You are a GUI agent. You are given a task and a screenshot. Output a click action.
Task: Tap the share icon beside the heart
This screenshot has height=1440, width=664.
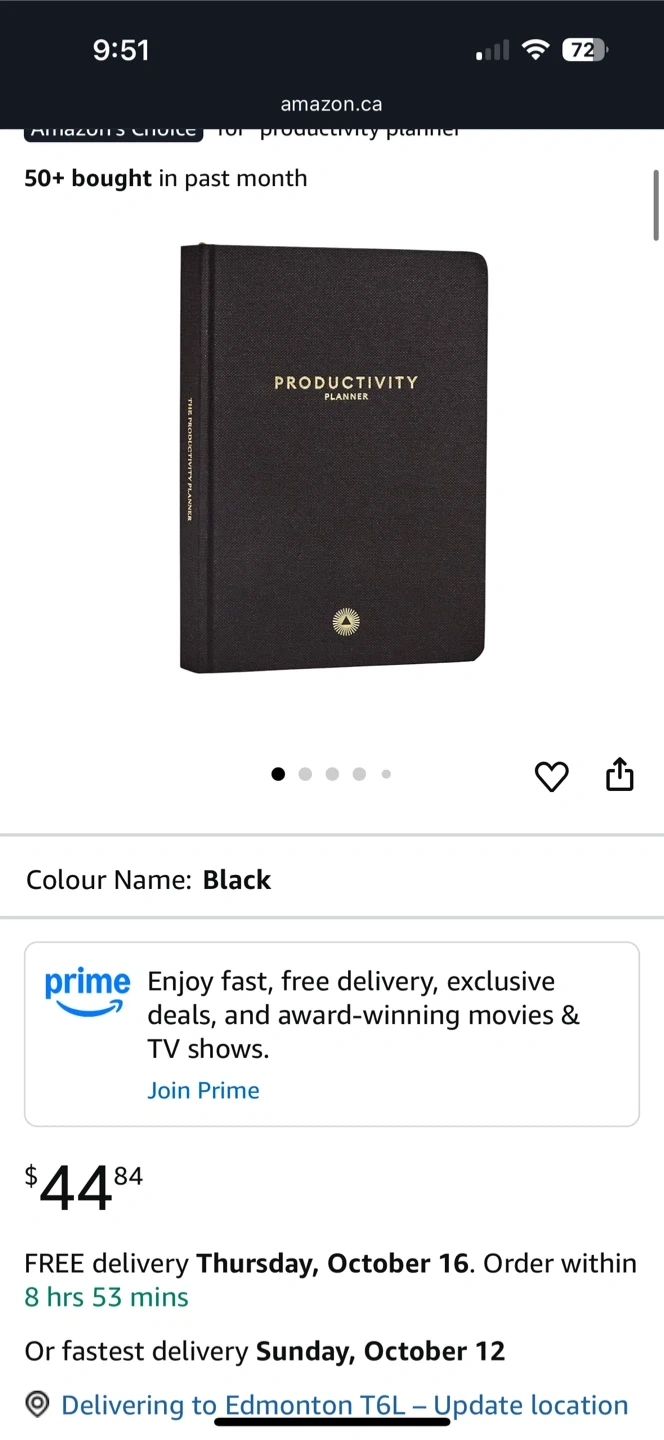620,775
